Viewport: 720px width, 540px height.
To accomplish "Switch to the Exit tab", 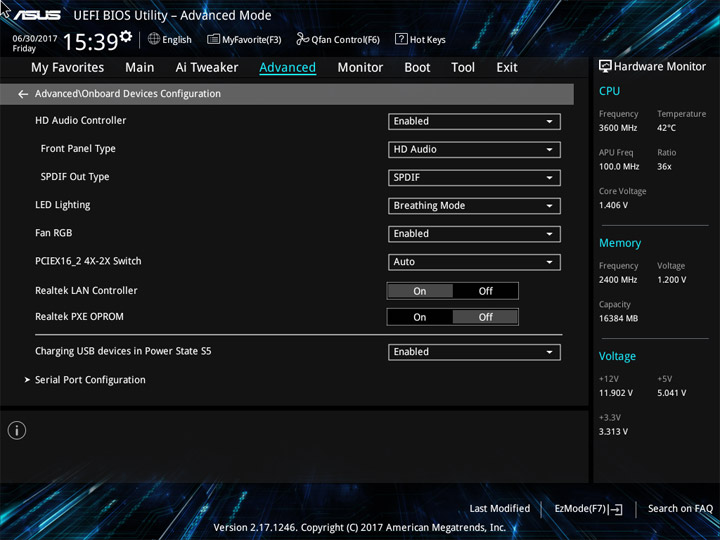I will (x=506, y=68).
